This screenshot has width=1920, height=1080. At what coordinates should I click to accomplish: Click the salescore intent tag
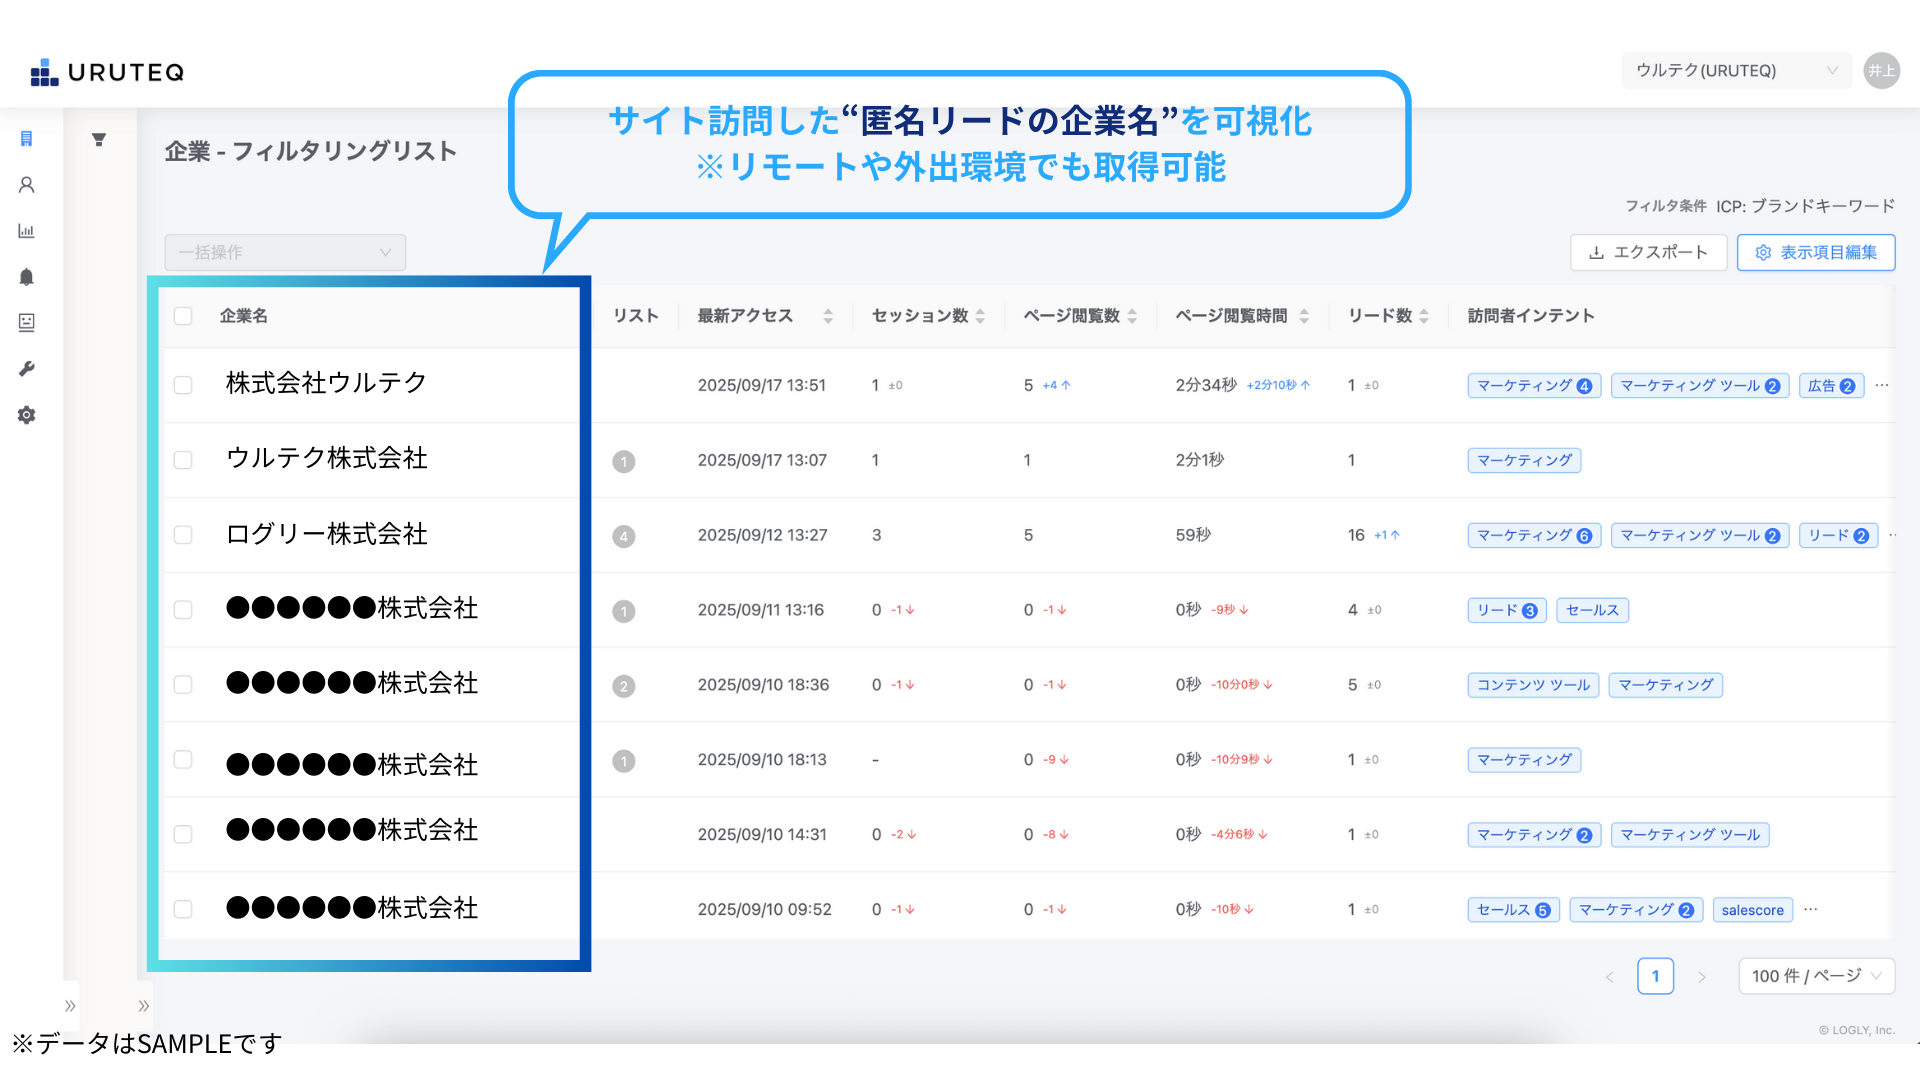pos(1752,910)
